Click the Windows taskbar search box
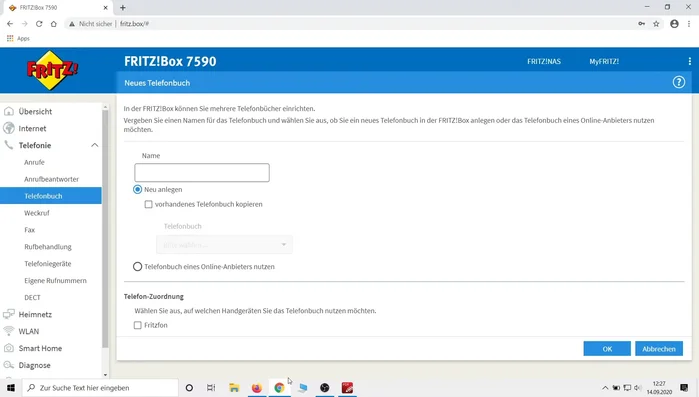Viewport: 699px width, 397px height. 100,388
